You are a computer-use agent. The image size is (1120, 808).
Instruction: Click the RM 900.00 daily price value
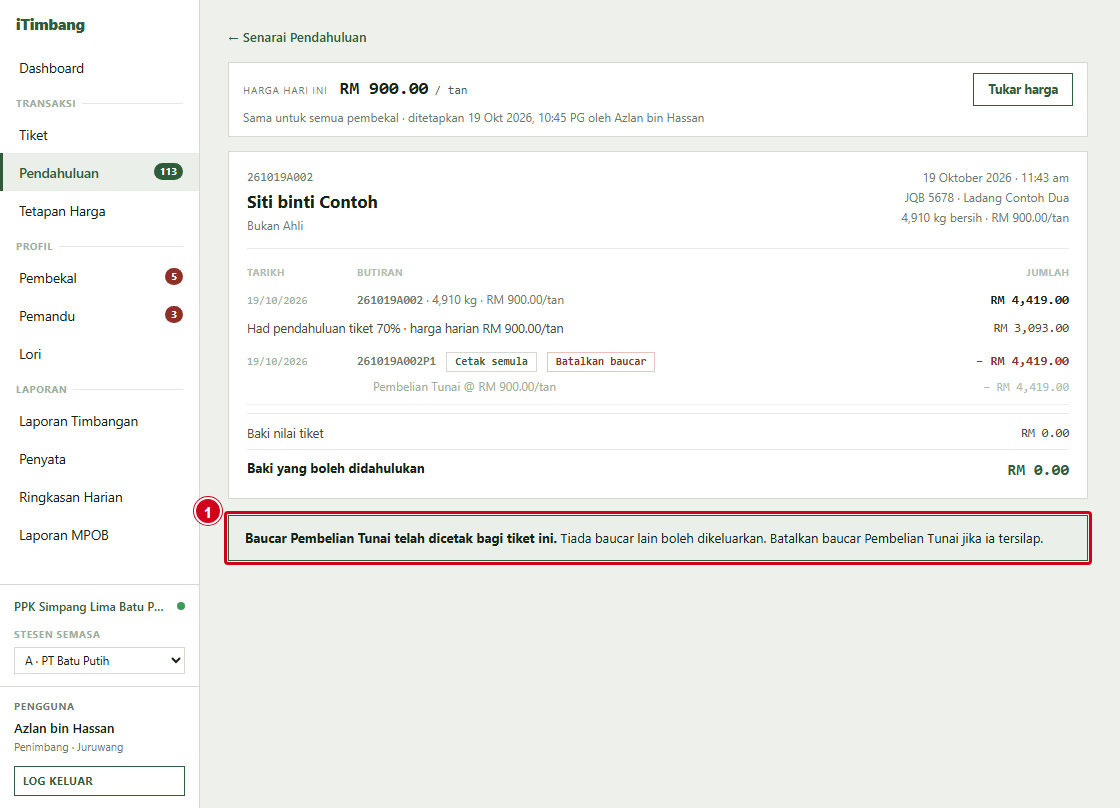pyautogui.click(x=384, y=89)
